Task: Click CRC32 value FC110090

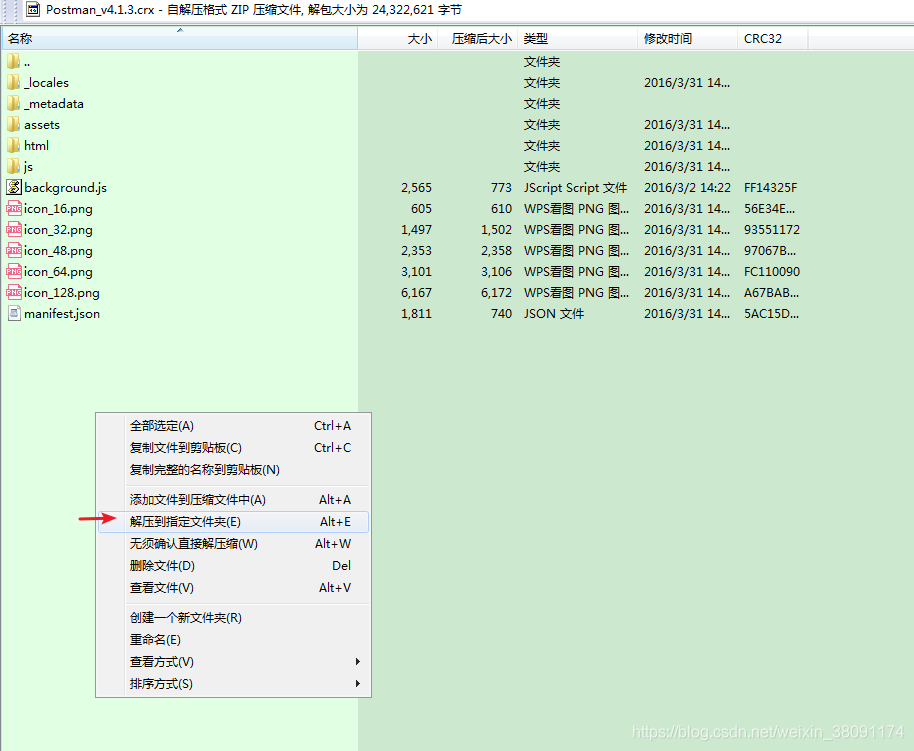Action: pyautogui.click(x=772, y=272)
